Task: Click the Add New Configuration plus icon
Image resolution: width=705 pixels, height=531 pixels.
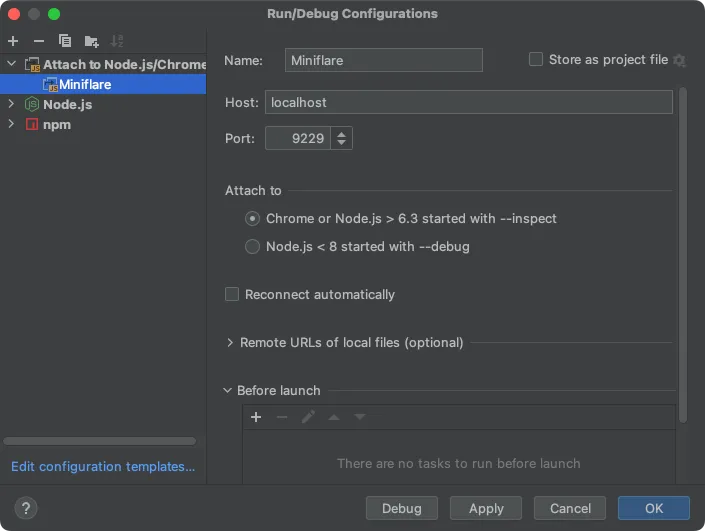Action: [13, 41]
